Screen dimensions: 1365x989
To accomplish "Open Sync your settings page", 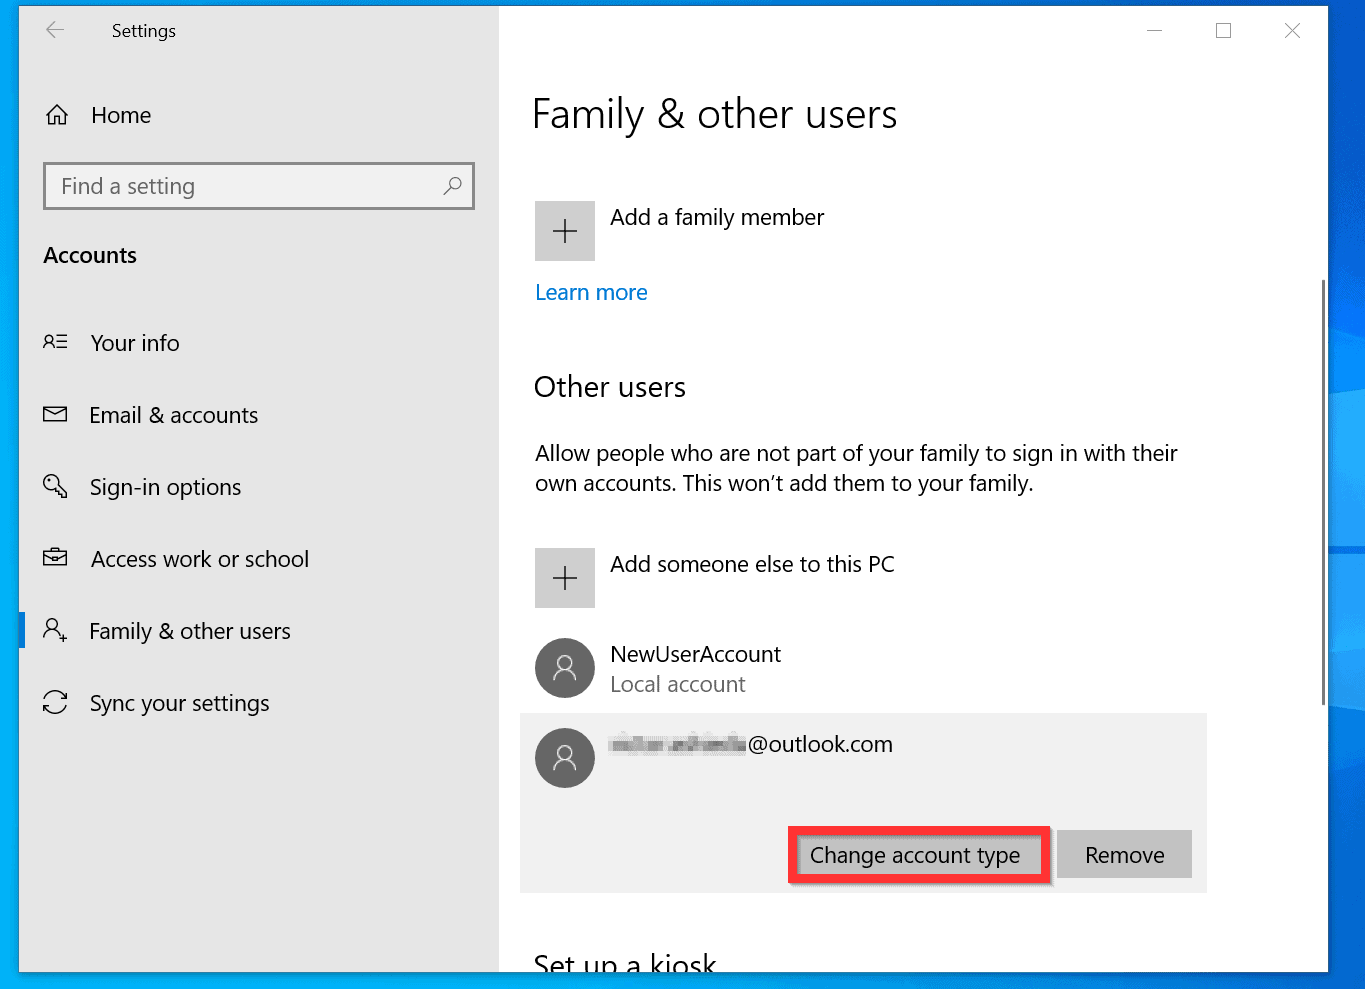I will pyautogui.click(x=180, y=703).
